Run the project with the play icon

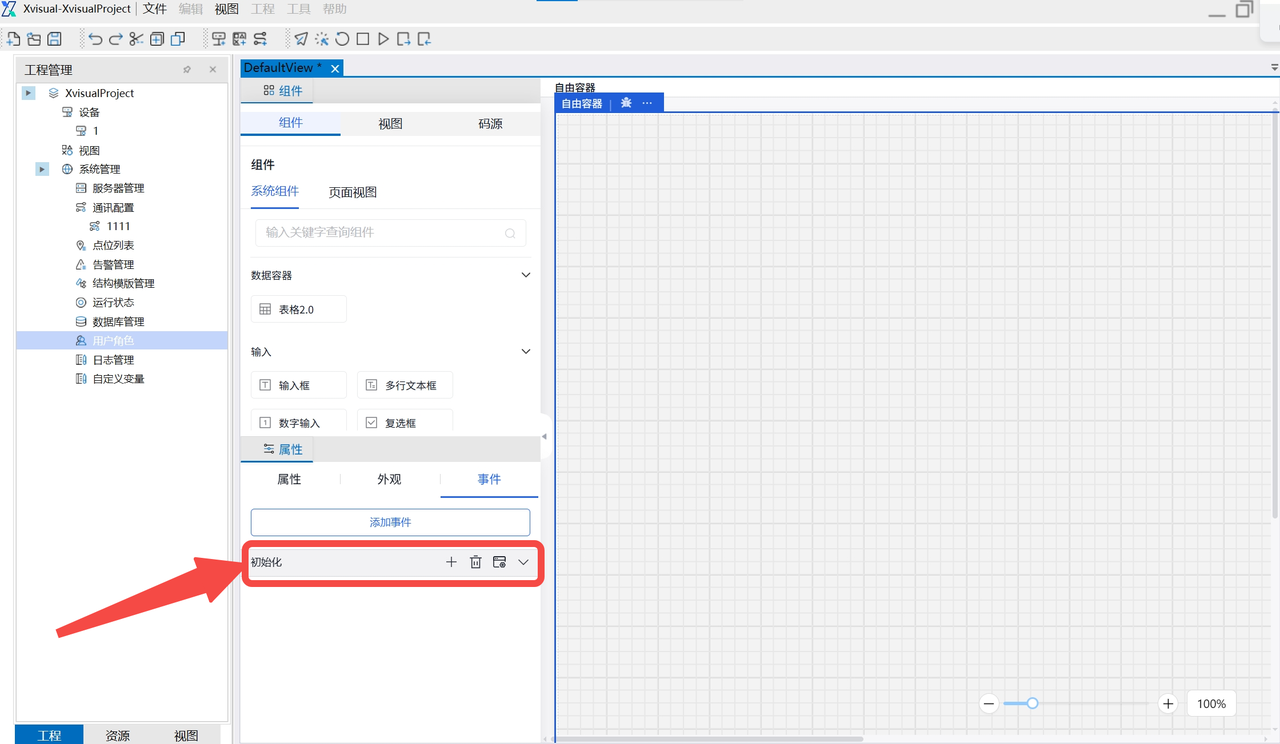click(x=383, y=39)
